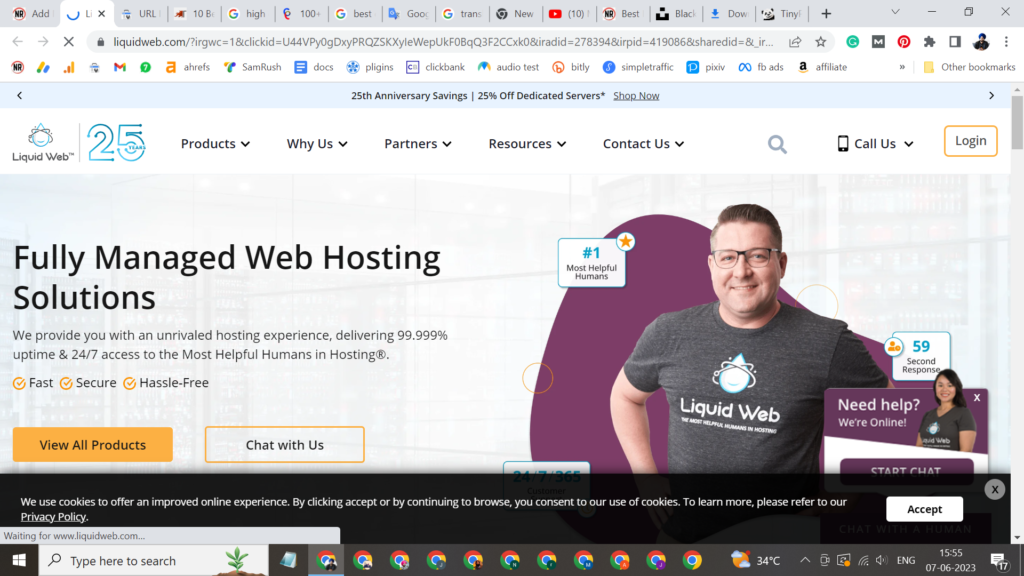1024x576 pixels.
Task: Click the site search magnifier icon
Action: tap(777, 144)
